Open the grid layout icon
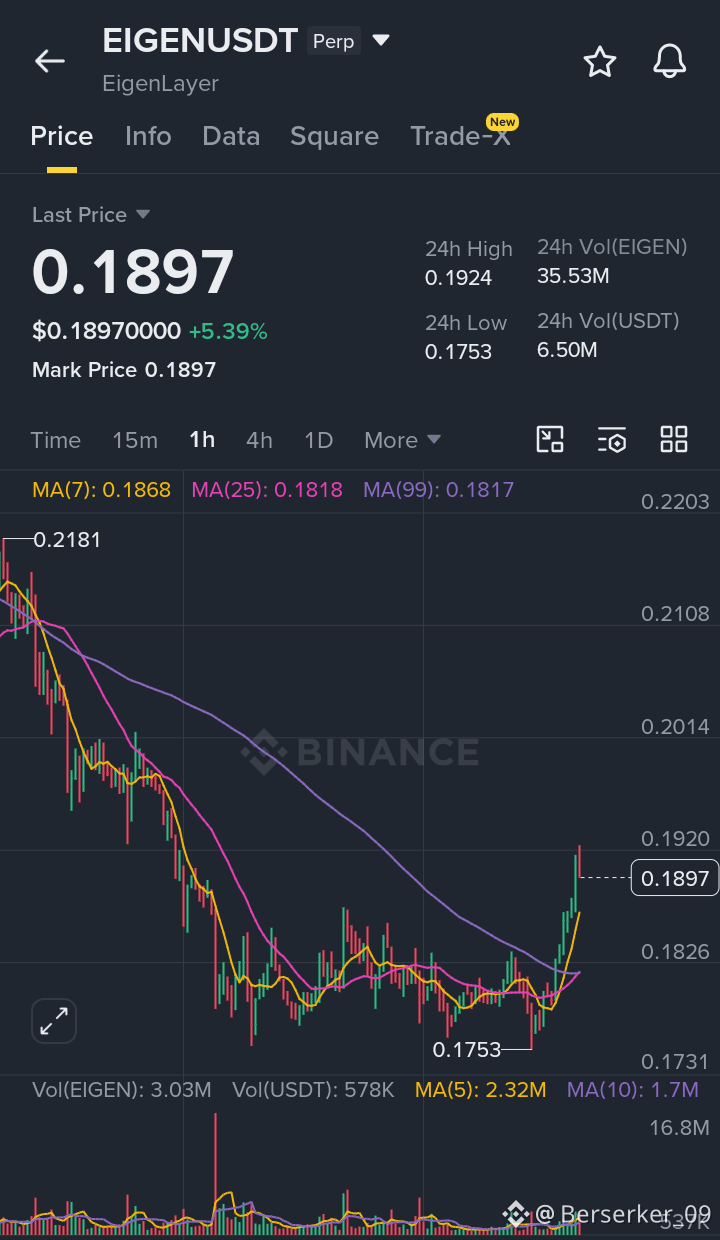 [x=674, y=439]
